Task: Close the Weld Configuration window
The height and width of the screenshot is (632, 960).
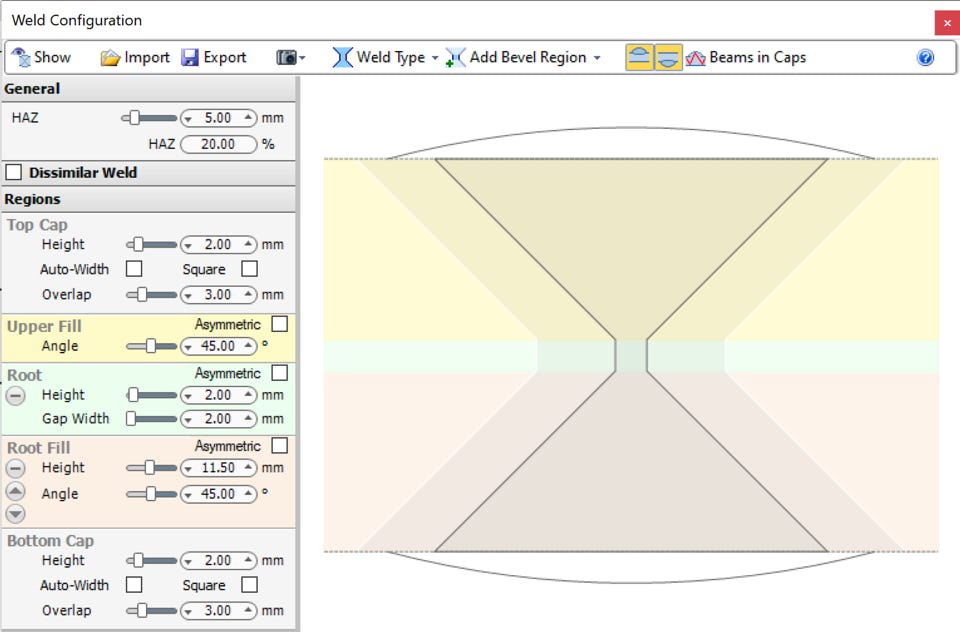Action: (x=947, y=23)
